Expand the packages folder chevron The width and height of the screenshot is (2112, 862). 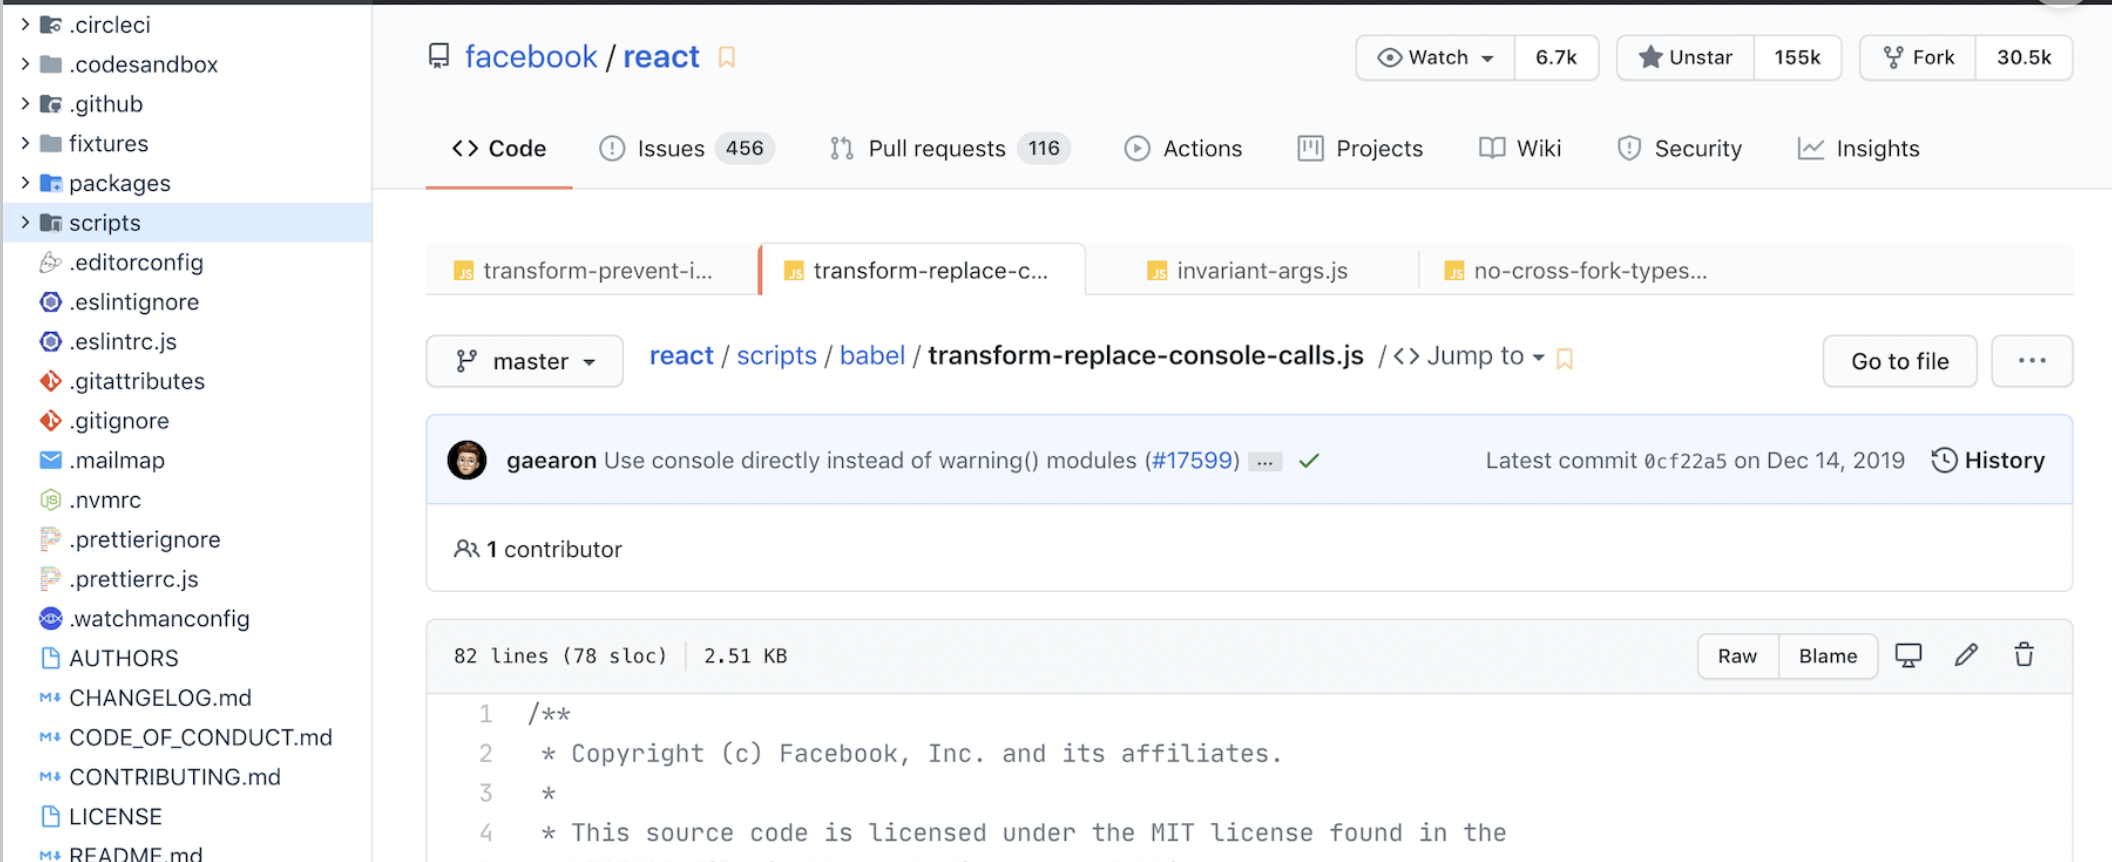click(x=25, y=183)
